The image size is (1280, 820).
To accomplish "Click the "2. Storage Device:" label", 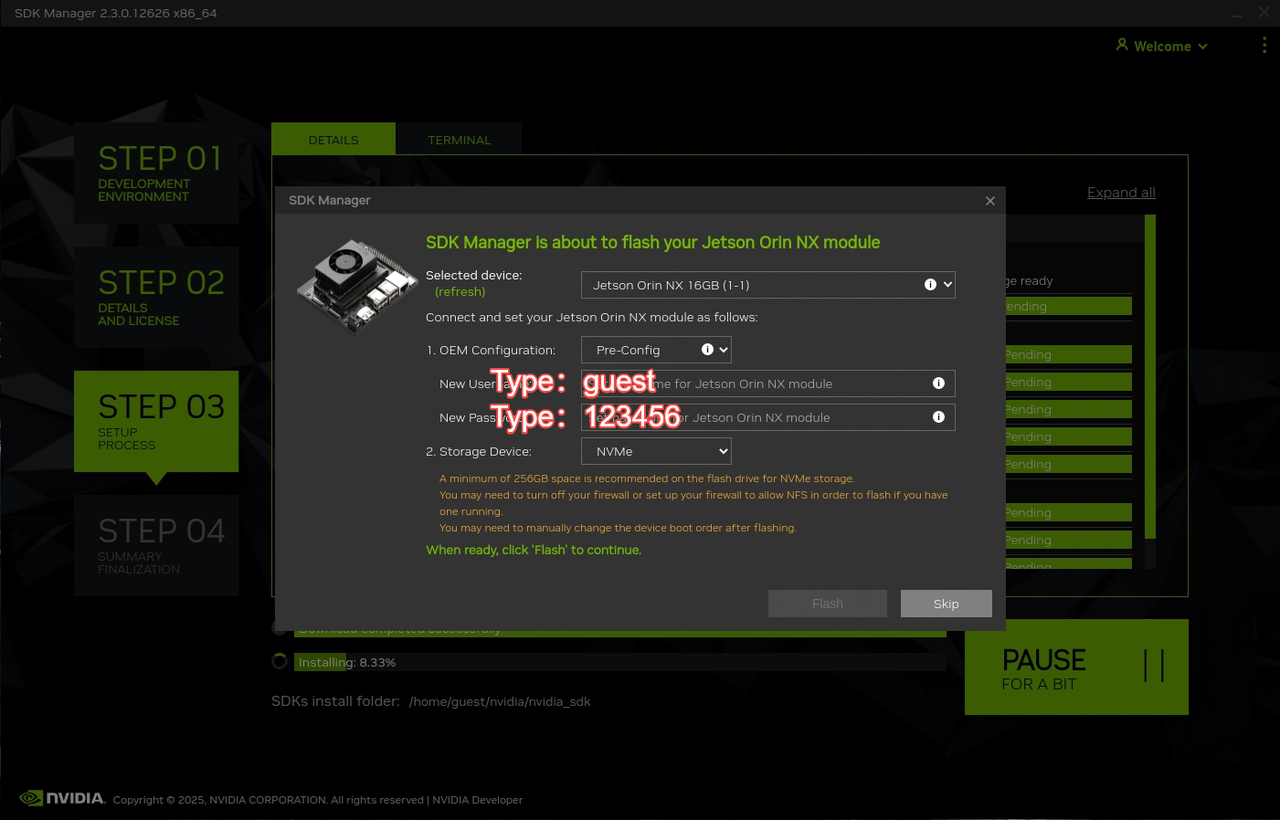I will (x=479, y=451).
